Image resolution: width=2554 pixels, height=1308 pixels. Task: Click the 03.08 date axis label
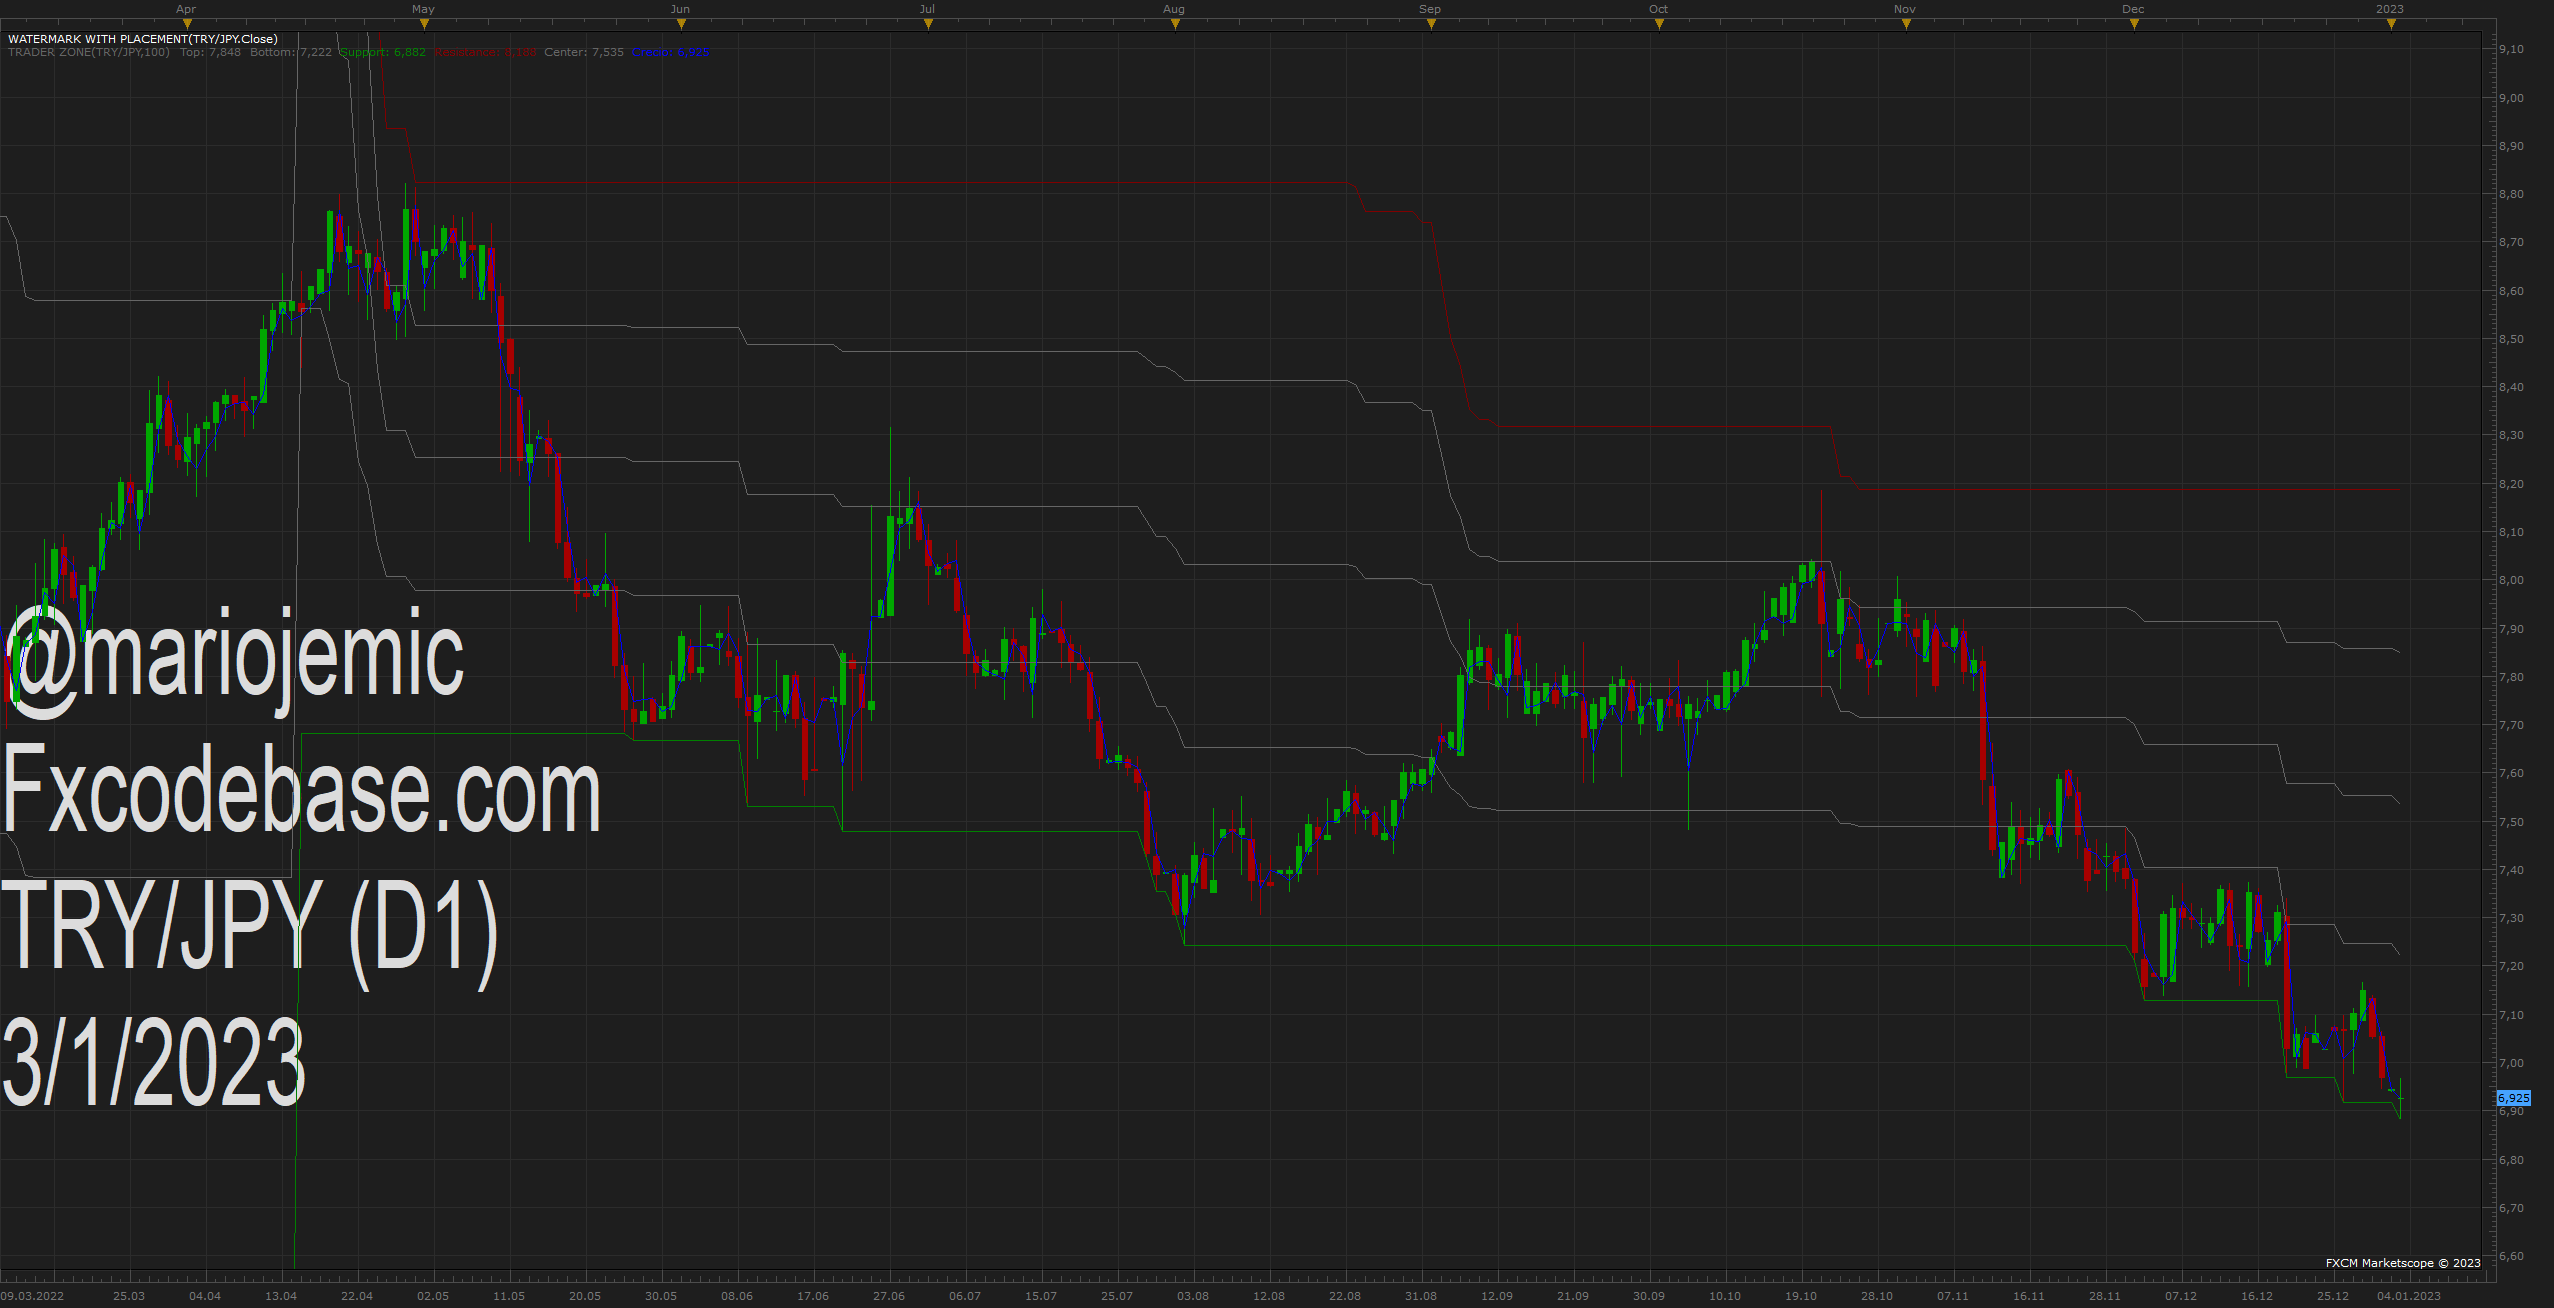[1193, 1296]
